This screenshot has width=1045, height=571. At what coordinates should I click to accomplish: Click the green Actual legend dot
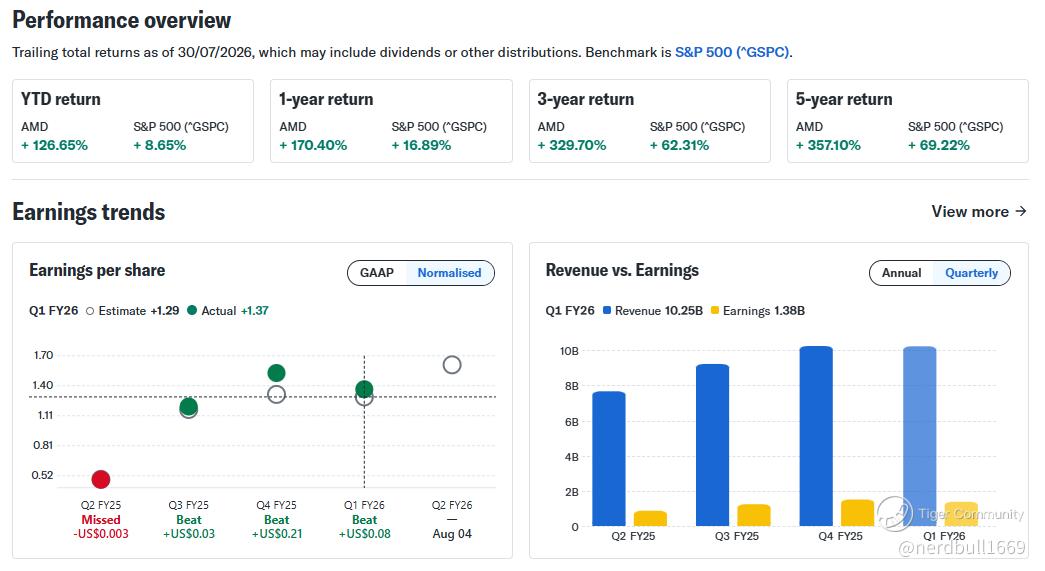(192, 310)
